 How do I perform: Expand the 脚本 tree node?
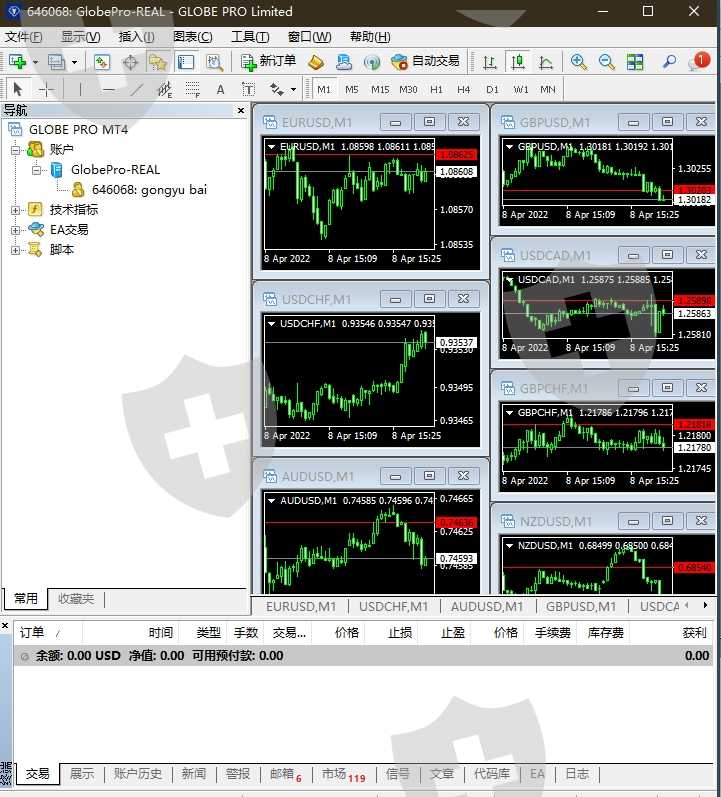click(16, 250)
